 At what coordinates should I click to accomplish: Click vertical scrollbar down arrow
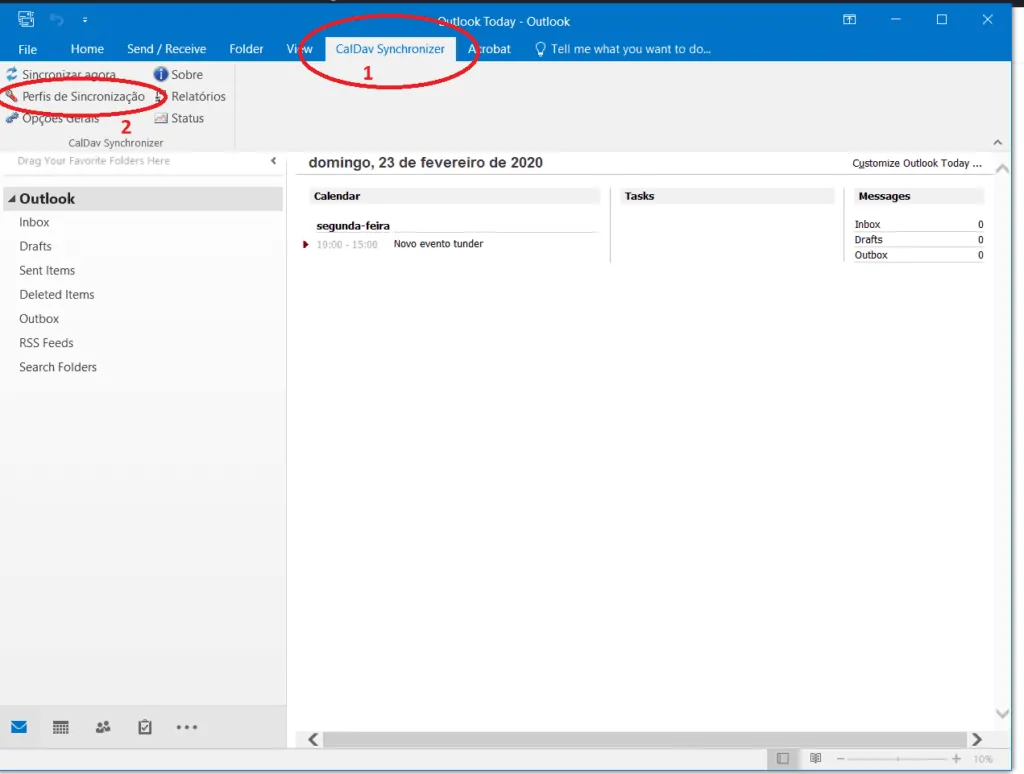click(x=1002, y=714)
